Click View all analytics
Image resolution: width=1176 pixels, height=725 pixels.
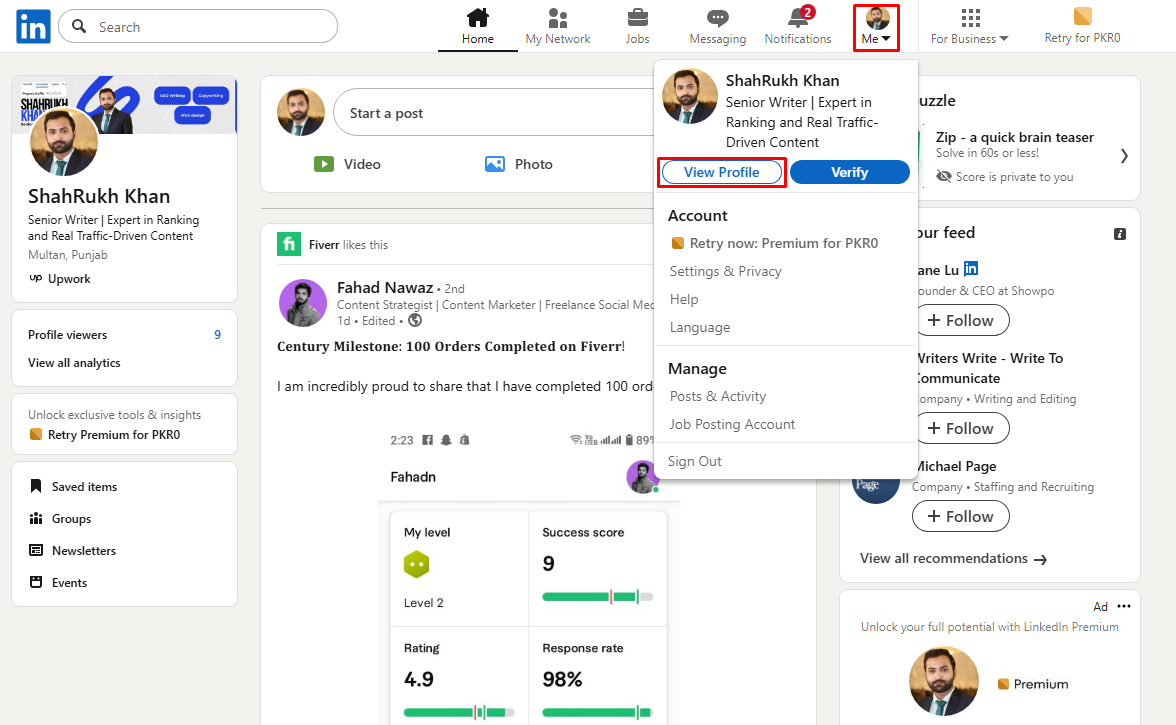(x=74, y=363)
